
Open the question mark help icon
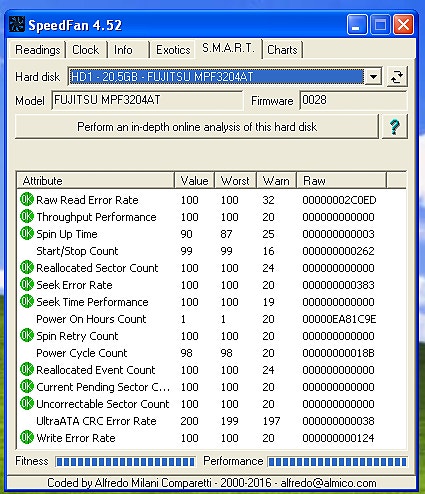click(x=394, y=127)
